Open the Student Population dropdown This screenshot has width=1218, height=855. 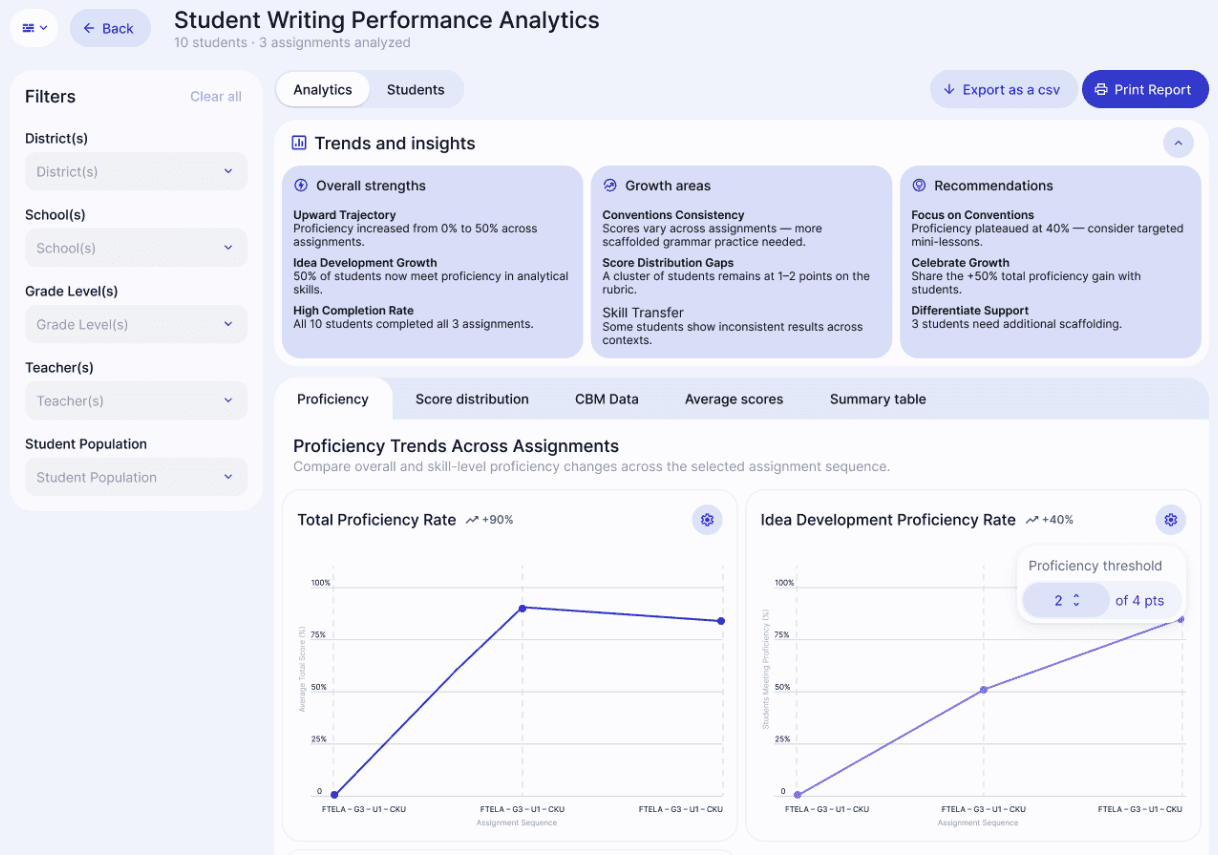[136, 478]
